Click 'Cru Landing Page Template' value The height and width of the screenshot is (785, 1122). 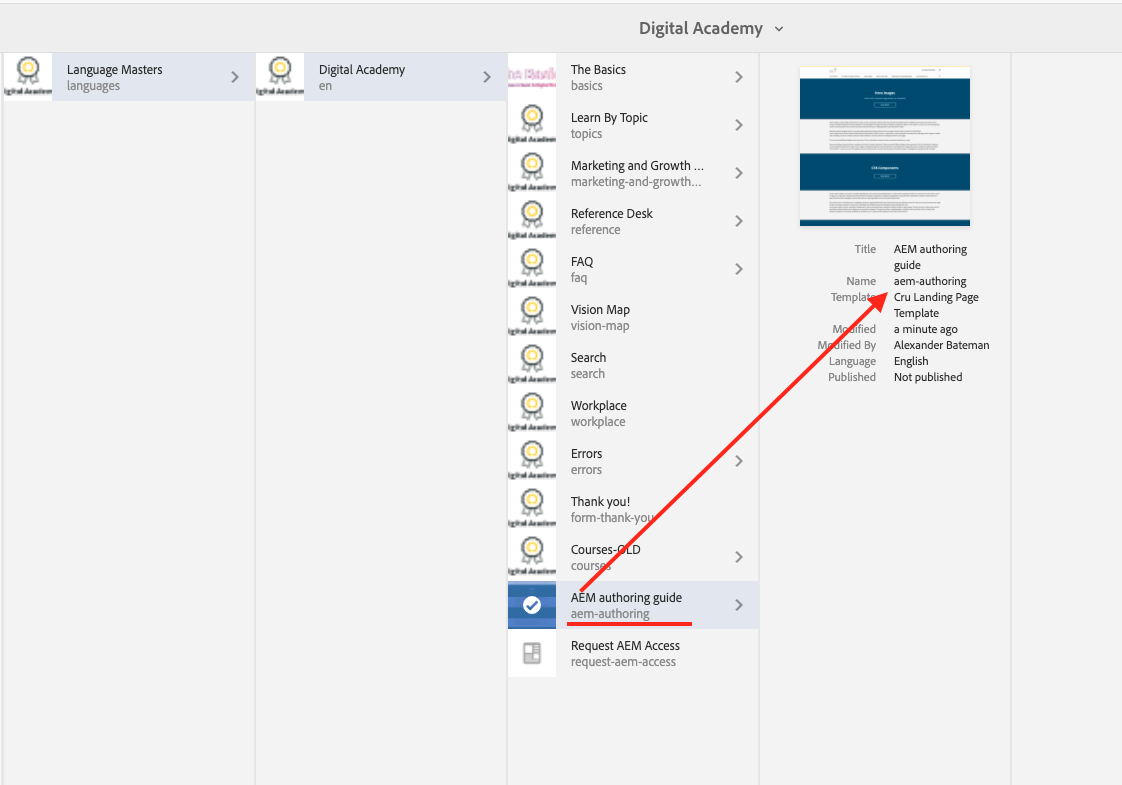pyautogui.click(x=936, y=305)
